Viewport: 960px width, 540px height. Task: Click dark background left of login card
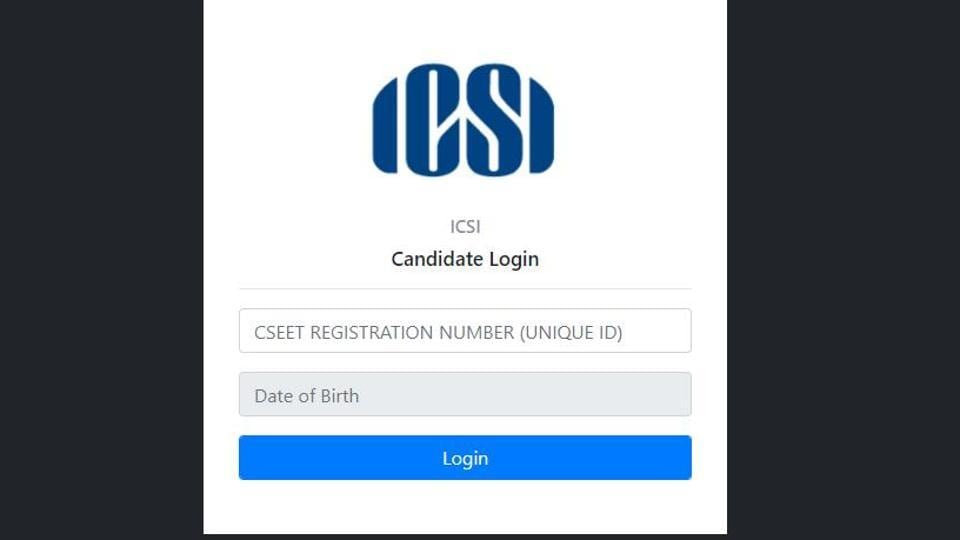[102, 270]
